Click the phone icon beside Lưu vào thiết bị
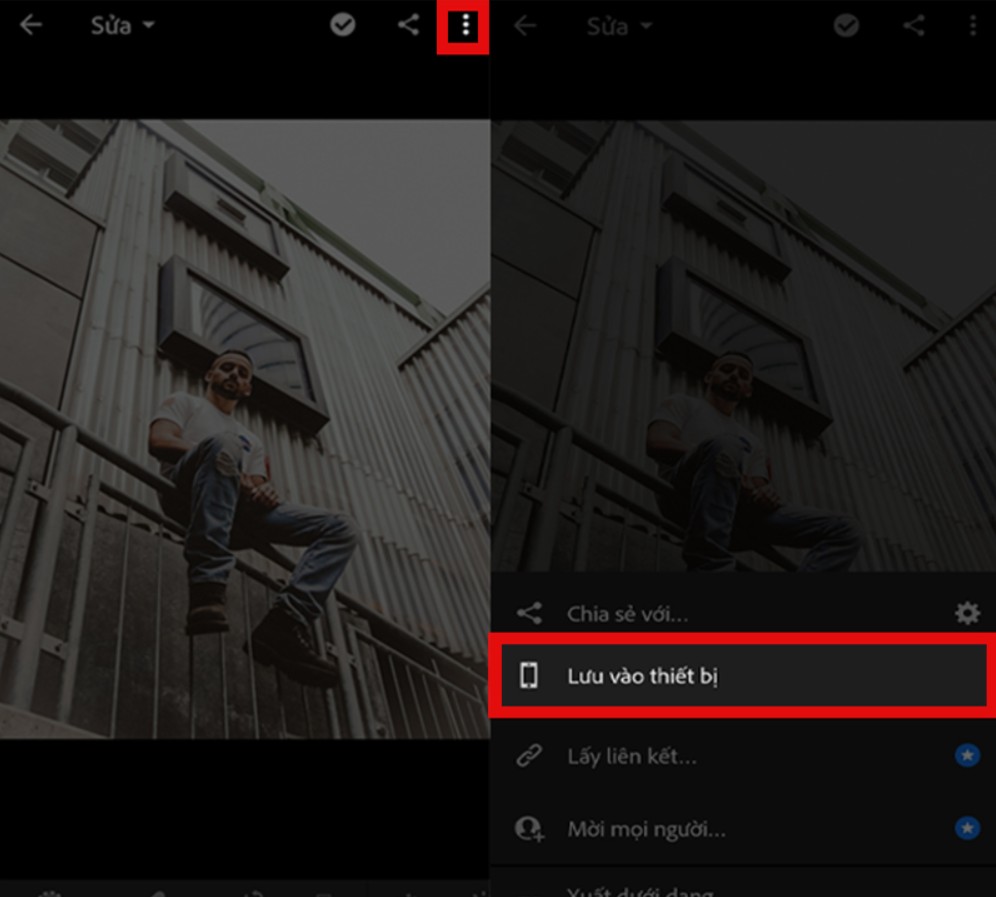The image size is (996, 897). click(x=528, y=676)
